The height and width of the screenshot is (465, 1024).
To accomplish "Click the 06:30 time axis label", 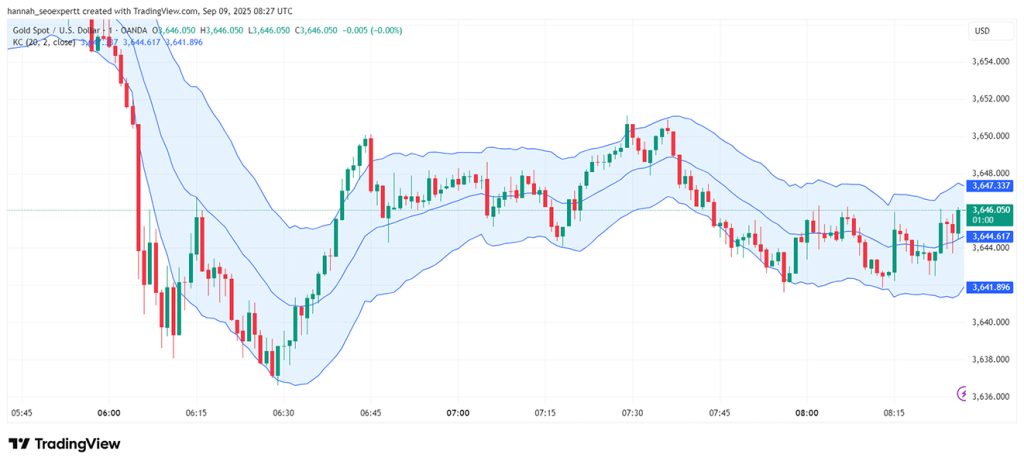I will (x=283, y=413).
